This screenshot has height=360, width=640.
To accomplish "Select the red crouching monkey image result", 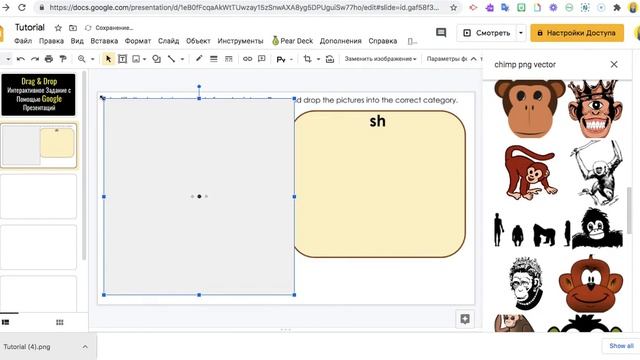I will click(530, 173).
